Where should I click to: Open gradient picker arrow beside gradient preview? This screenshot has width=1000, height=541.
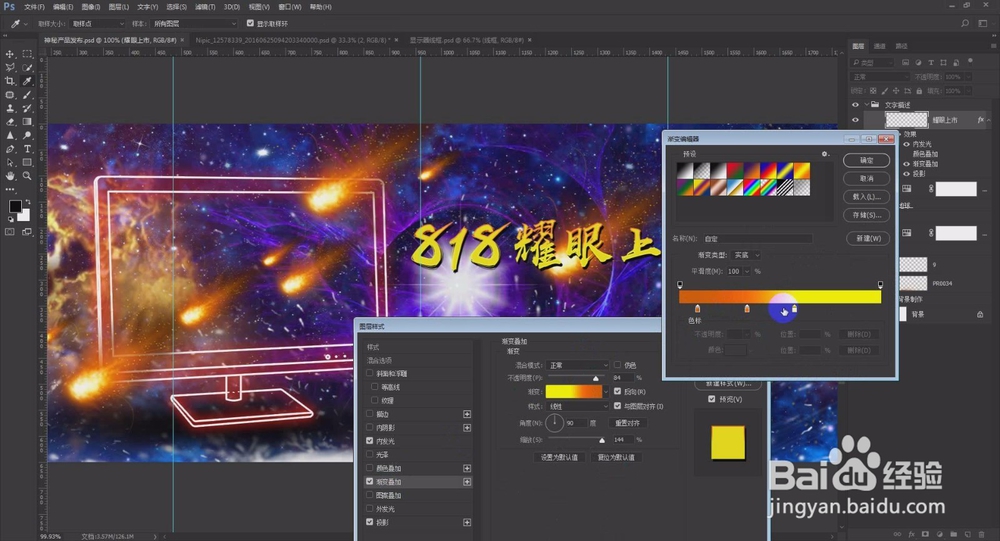coord(605,392)
